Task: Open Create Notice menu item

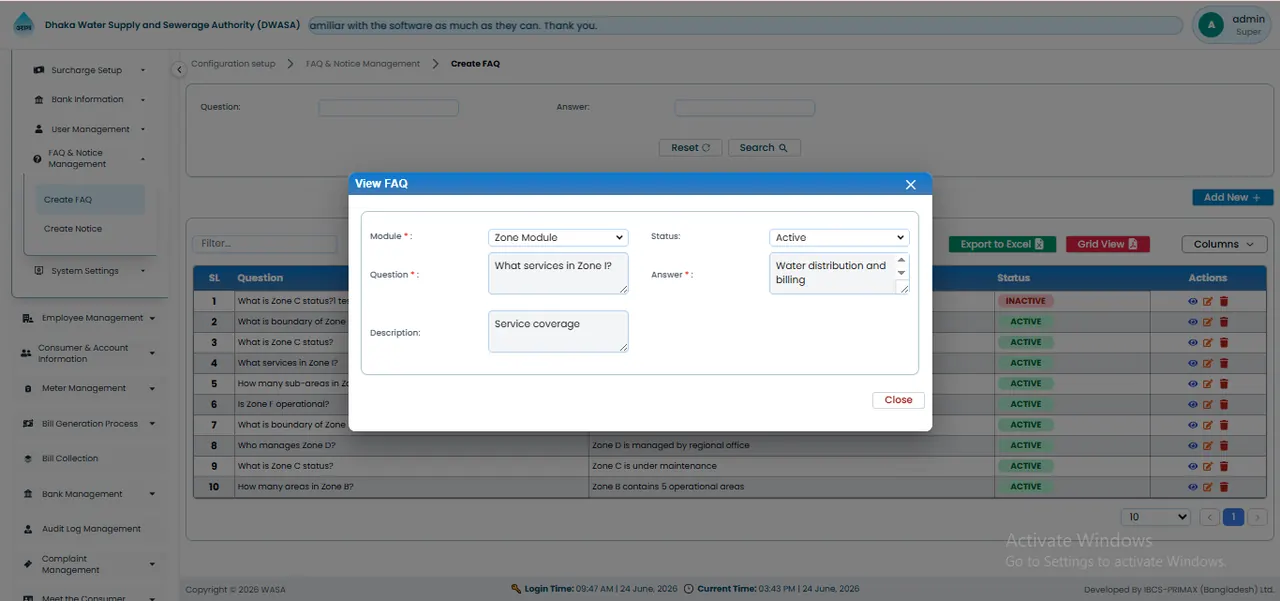Action: [73, 229]
